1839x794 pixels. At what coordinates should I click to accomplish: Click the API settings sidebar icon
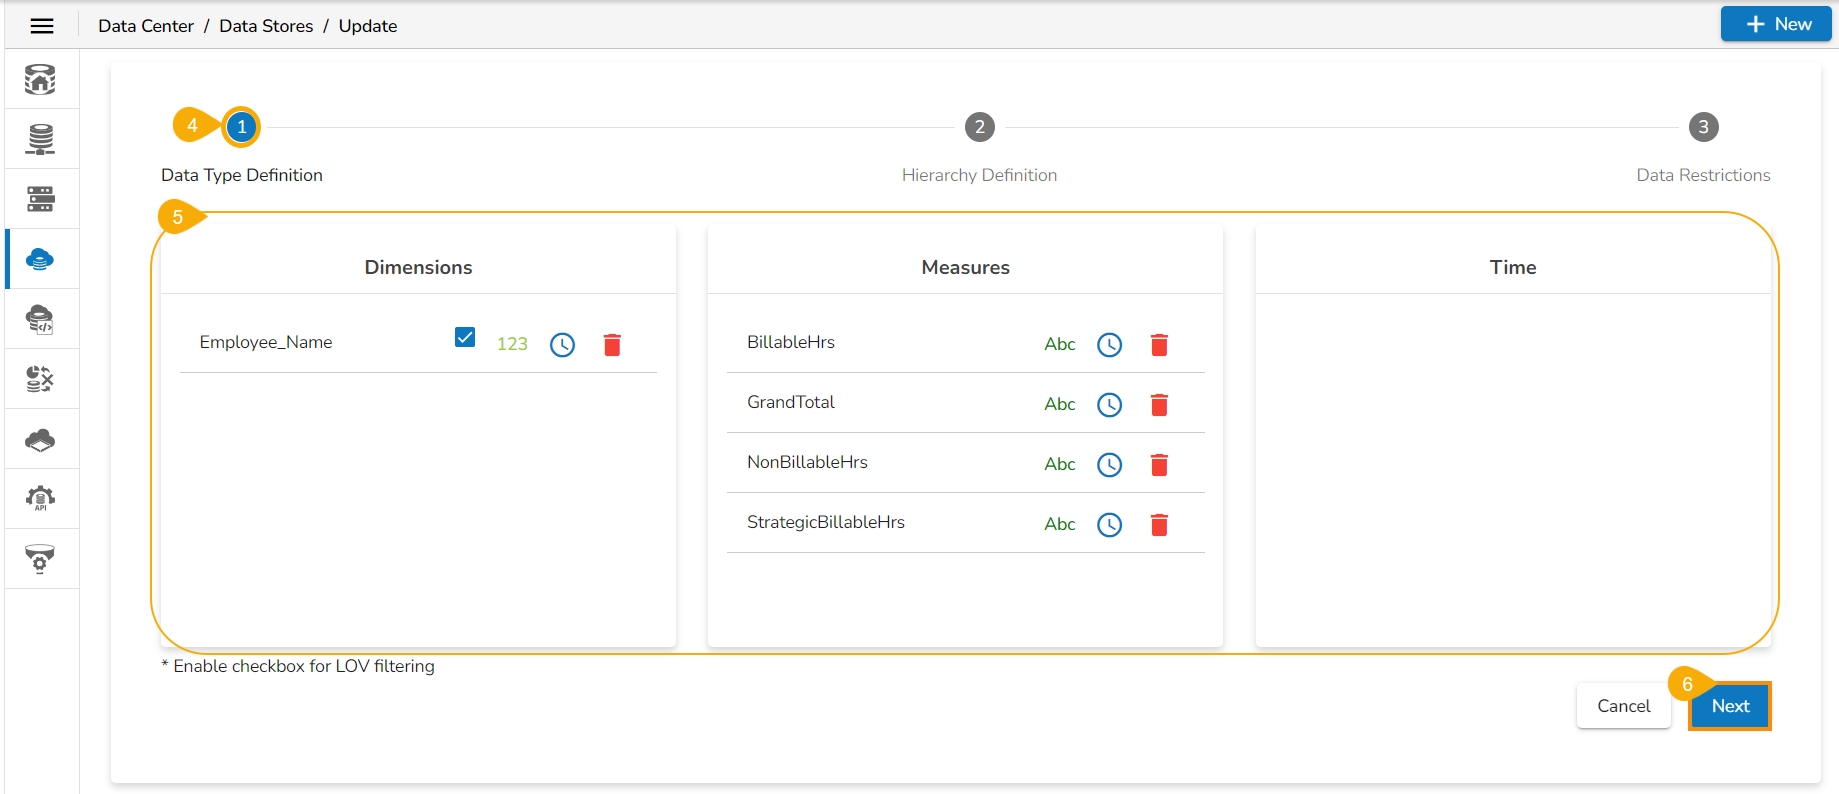(x=40, y=498)
